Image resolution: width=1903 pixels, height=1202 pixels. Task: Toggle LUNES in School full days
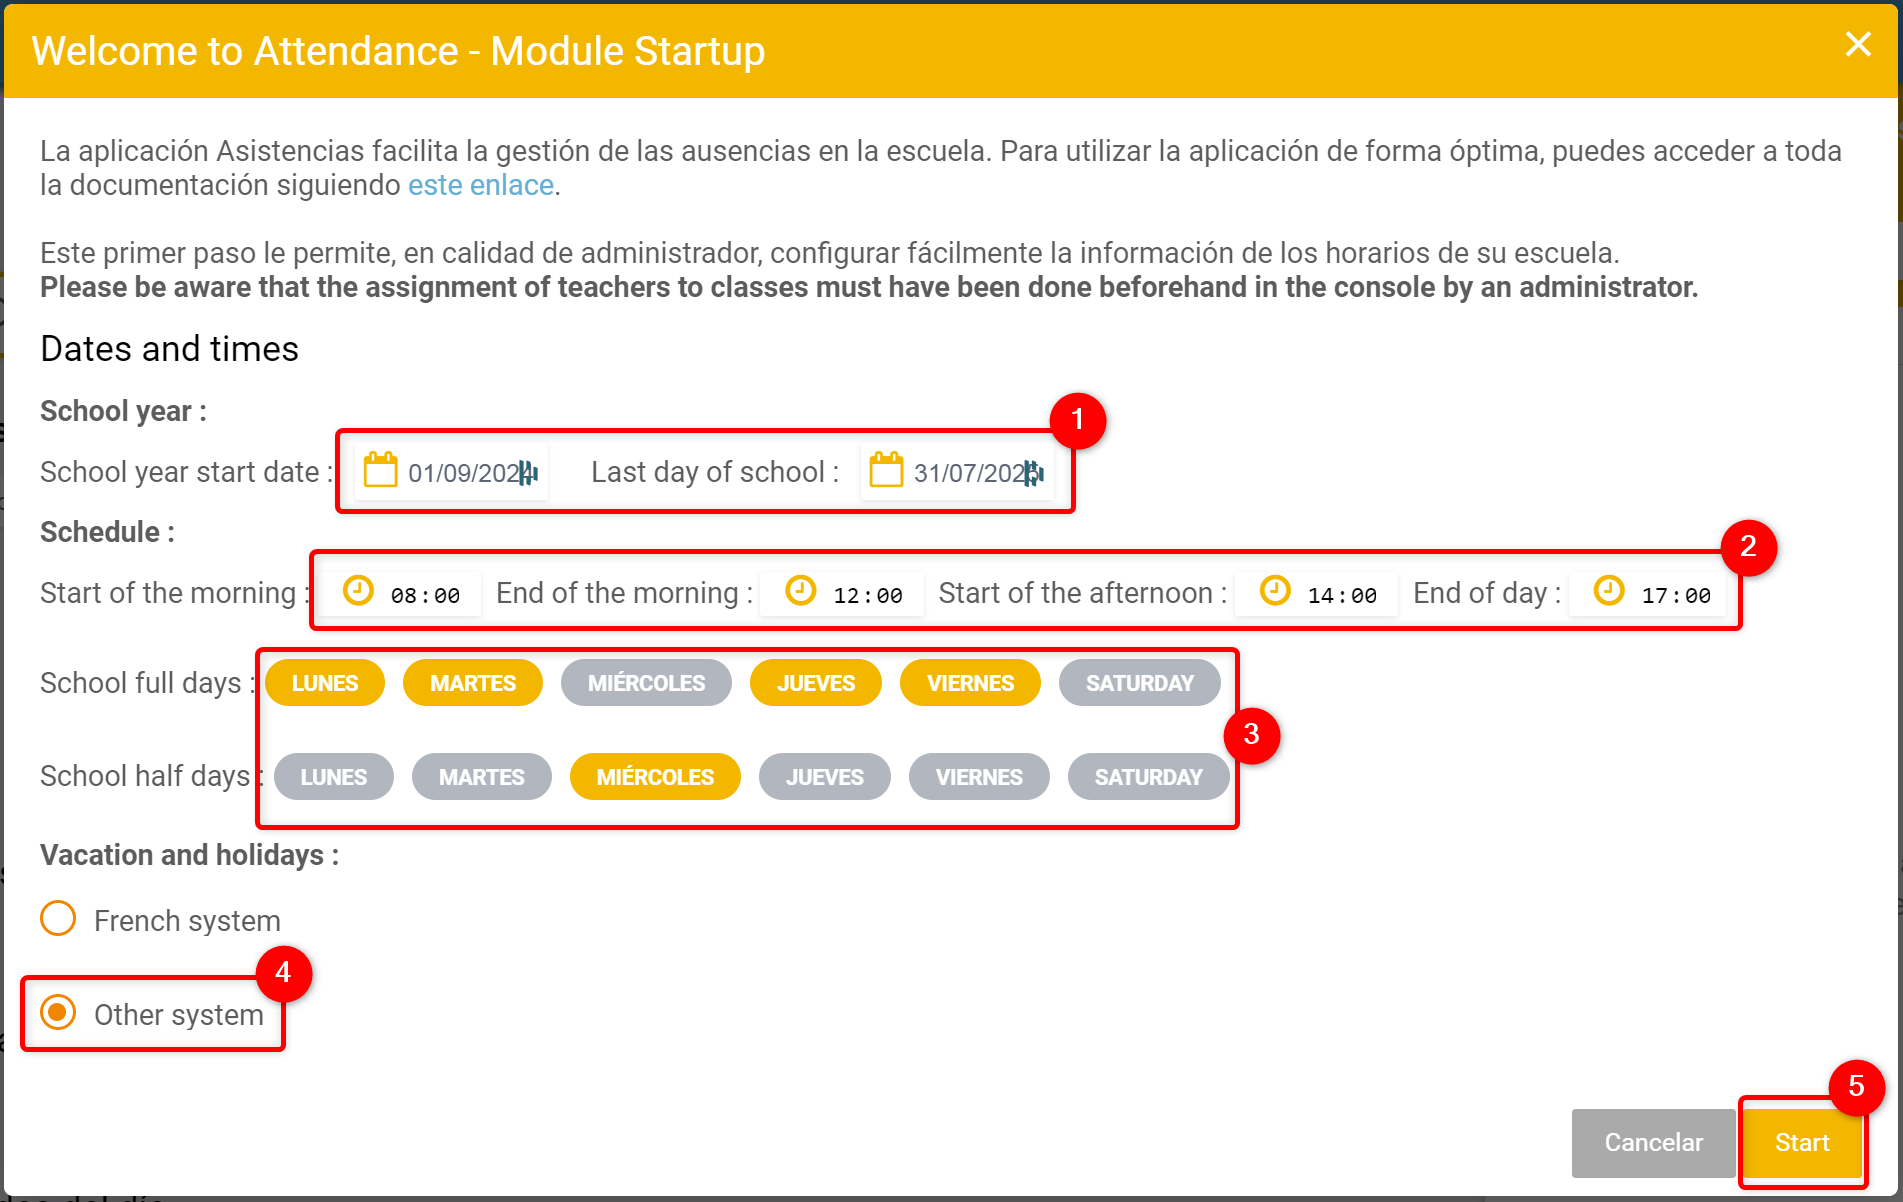click(x=325, y=683)
